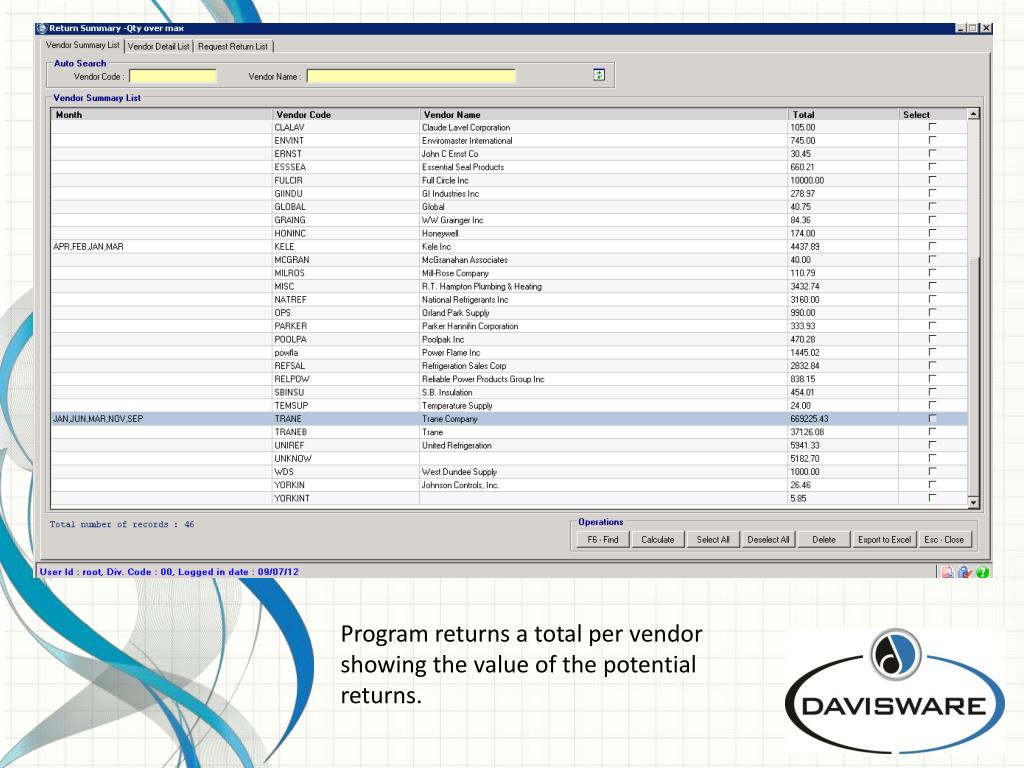Switch to the Vendor Detail List tab
Screen dimensions: 1024x768
point(159,46)
